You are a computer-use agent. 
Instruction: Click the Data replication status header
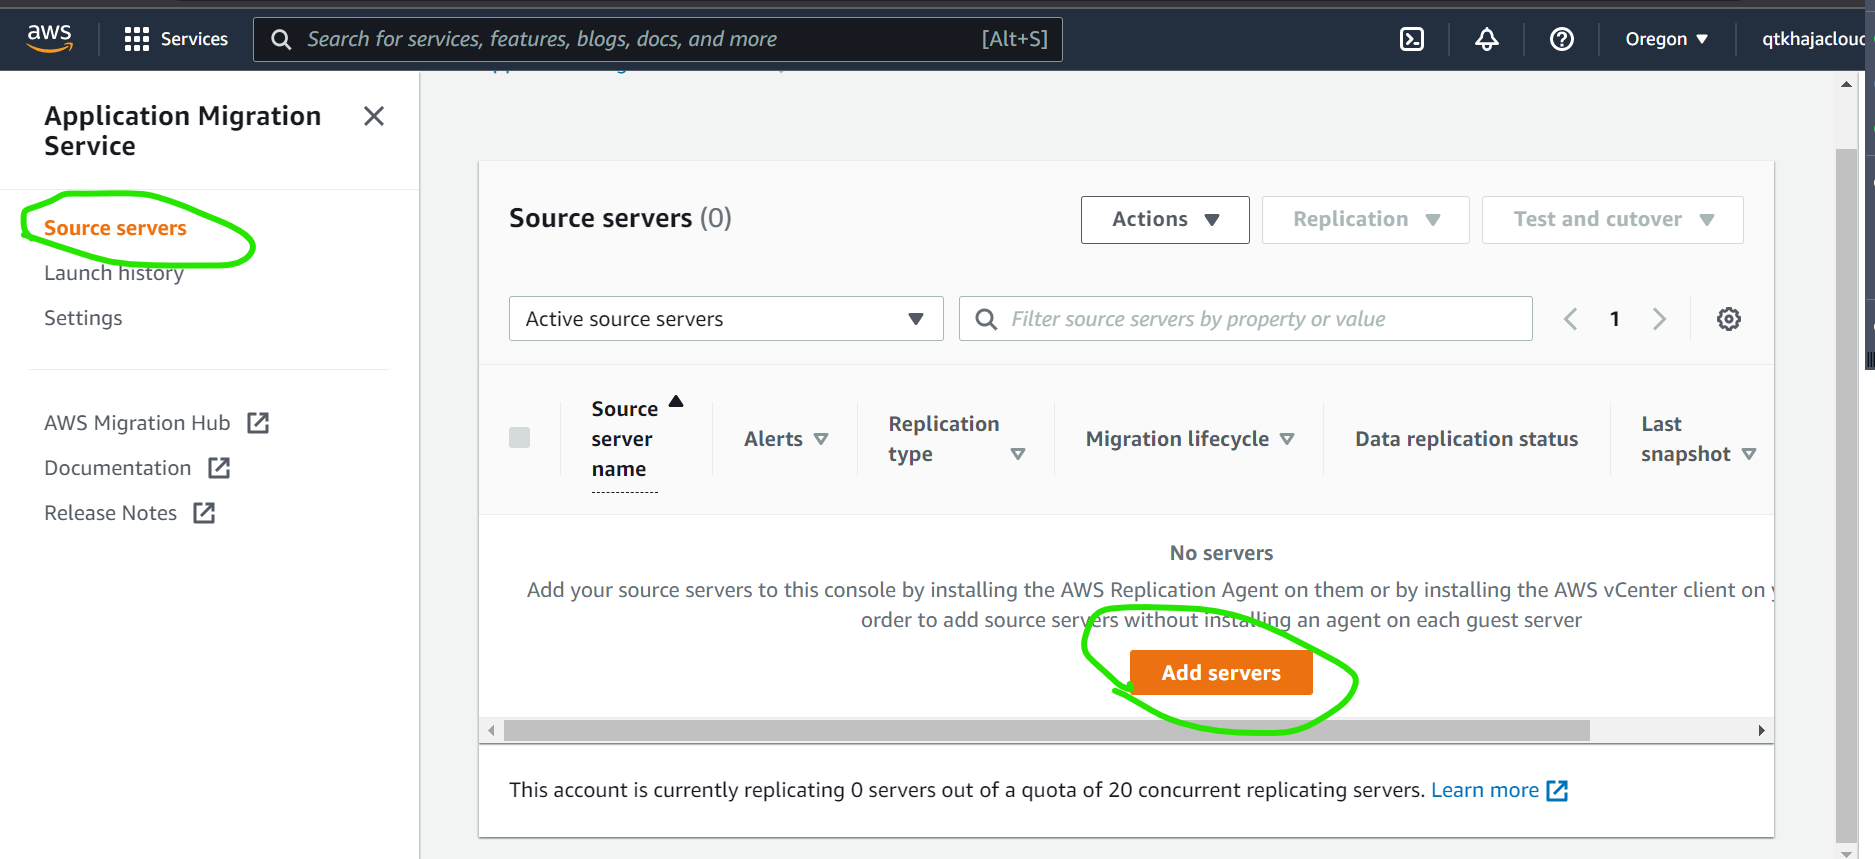tap(1466, 439)
